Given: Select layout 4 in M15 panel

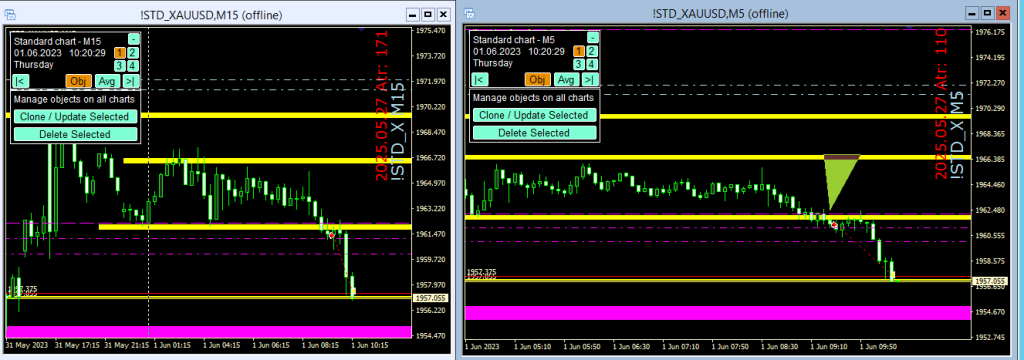Looking at the screenshot, I should pos(133,65).
